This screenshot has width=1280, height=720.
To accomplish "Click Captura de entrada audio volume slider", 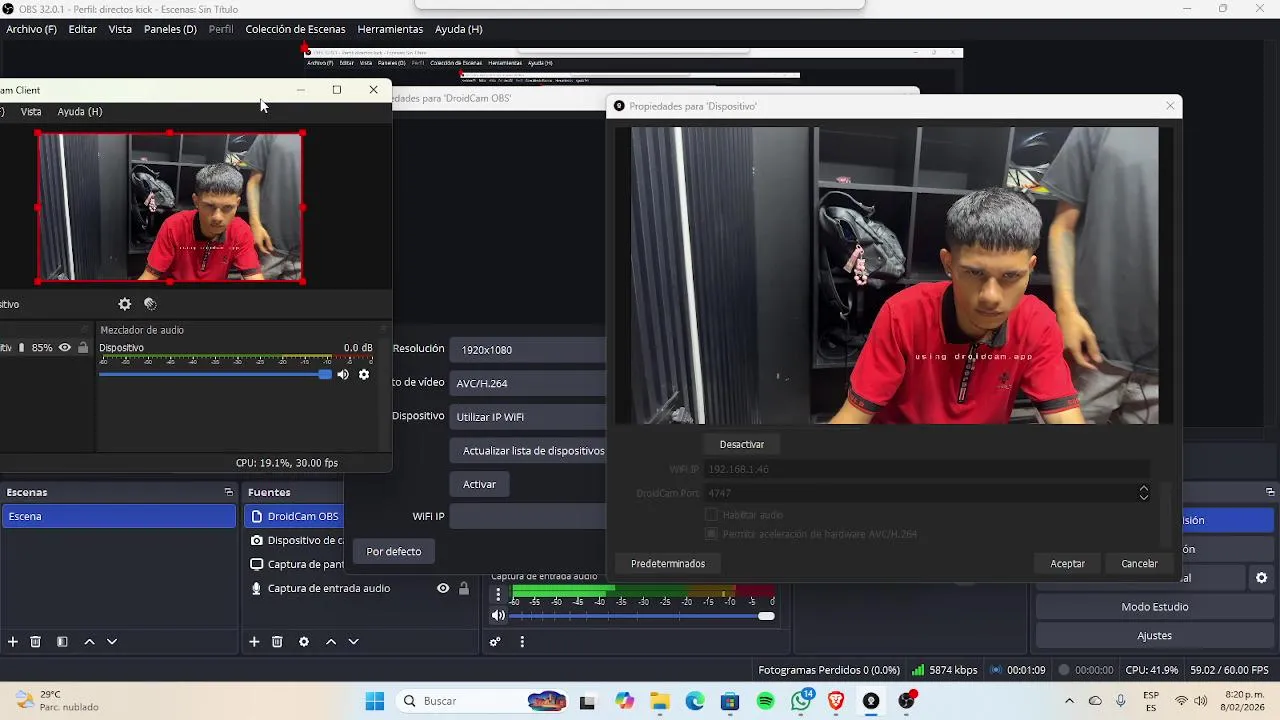I will [642, 616].
